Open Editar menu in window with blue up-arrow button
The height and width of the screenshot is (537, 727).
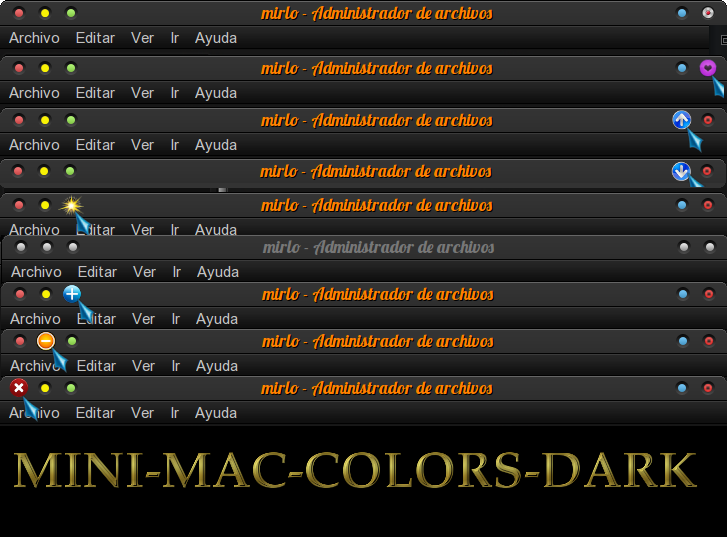pos(95,145)
